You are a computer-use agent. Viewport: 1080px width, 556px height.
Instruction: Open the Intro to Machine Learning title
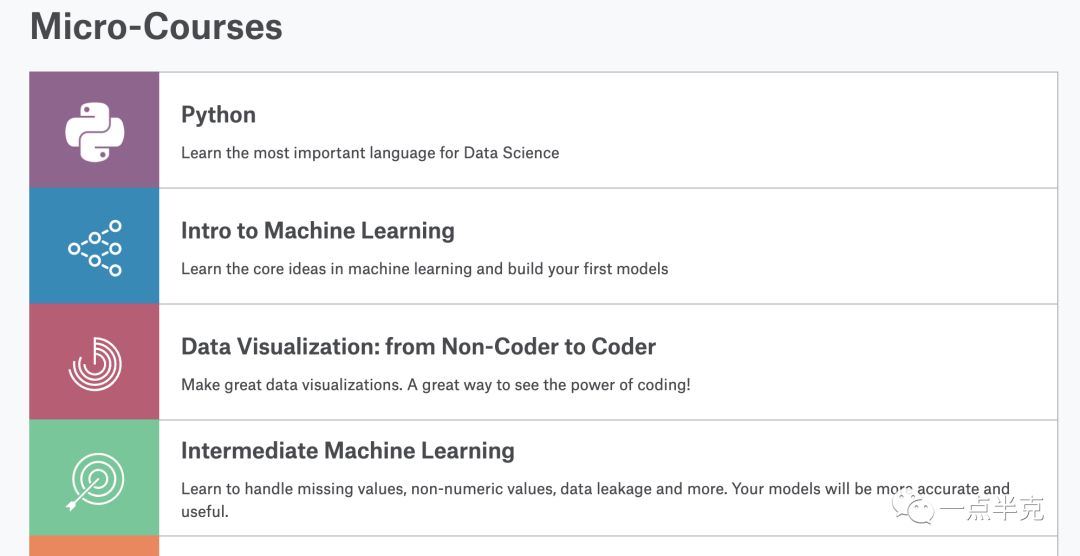[317, 231]
